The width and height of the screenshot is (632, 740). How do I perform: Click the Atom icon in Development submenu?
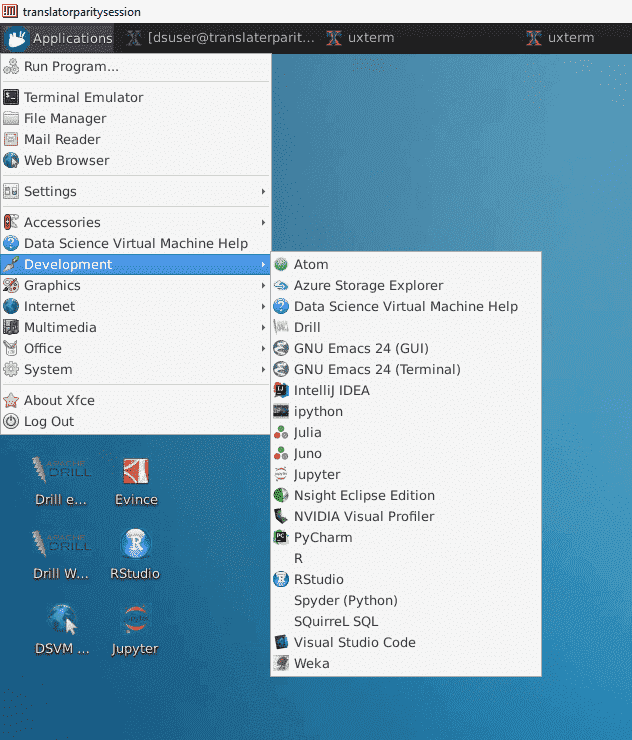[x=281, y=264]
